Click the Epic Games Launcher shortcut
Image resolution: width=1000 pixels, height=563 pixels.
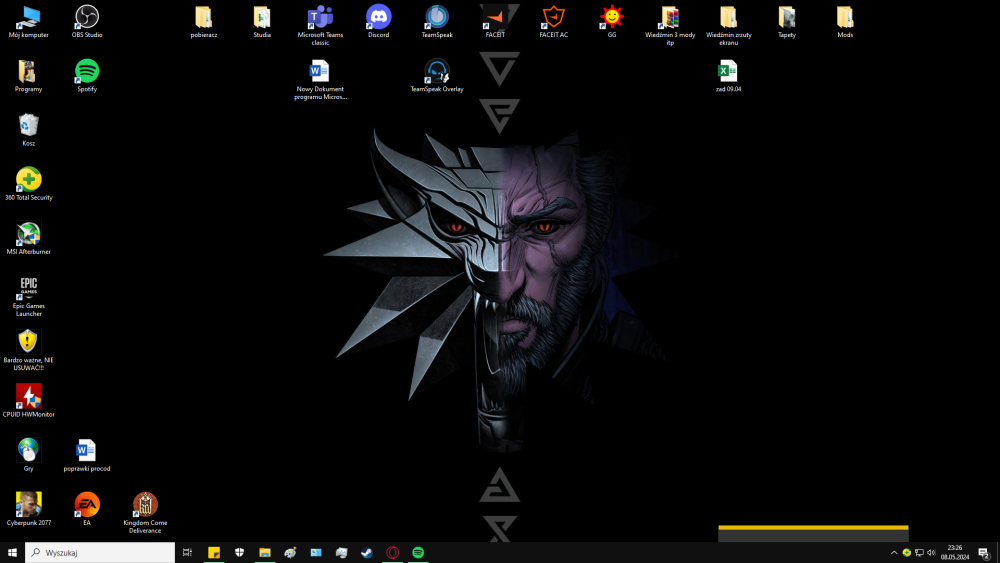click(x=29, y=289)
